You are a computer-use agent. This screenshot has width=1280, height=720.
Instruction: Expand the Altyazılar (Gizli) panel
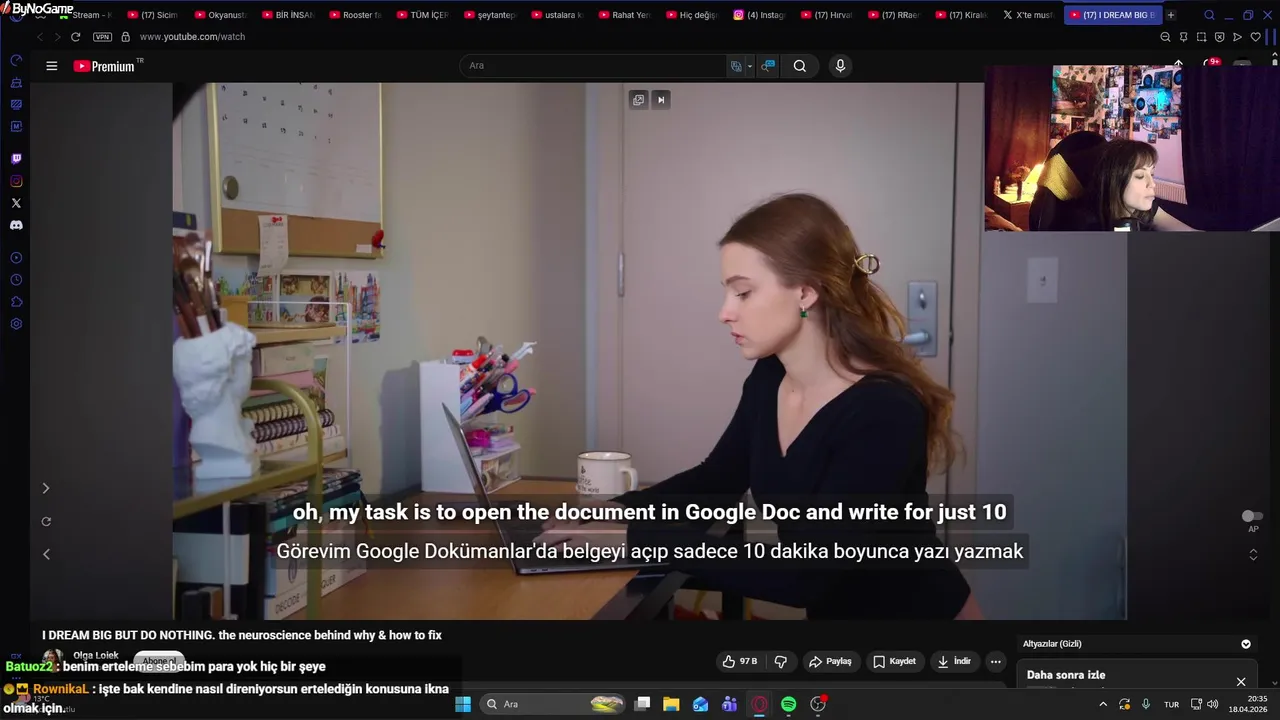click(x=1246, y=644)
